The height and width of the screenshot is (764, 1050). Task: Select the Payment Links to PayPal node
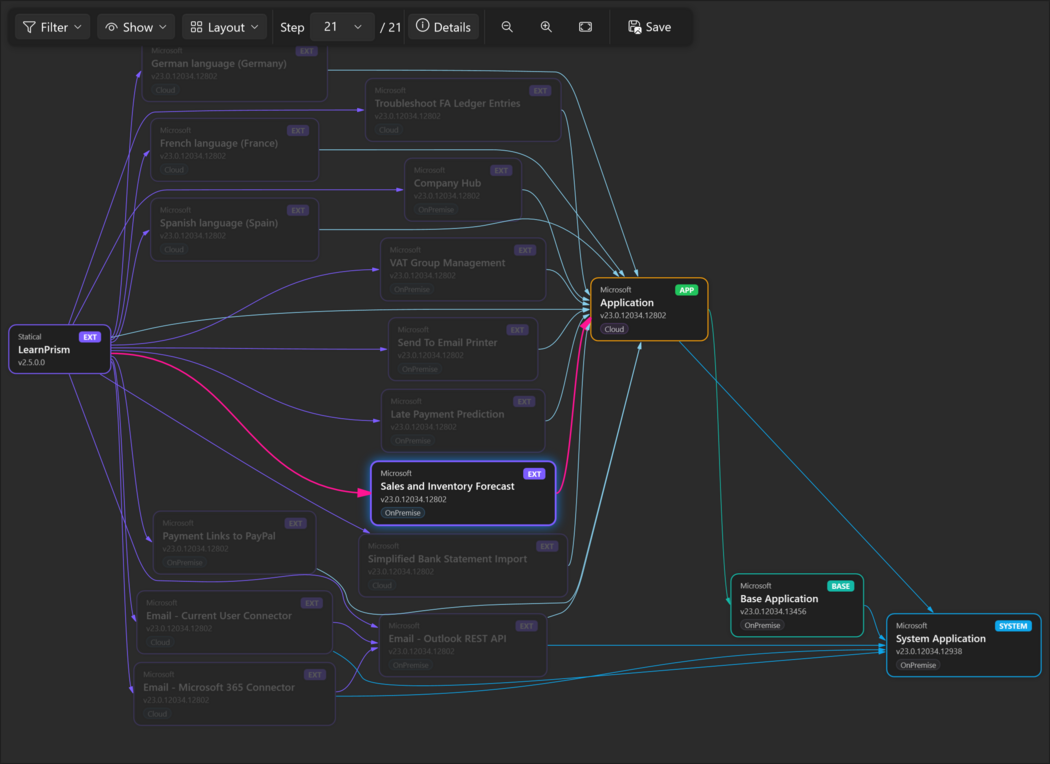234,542
